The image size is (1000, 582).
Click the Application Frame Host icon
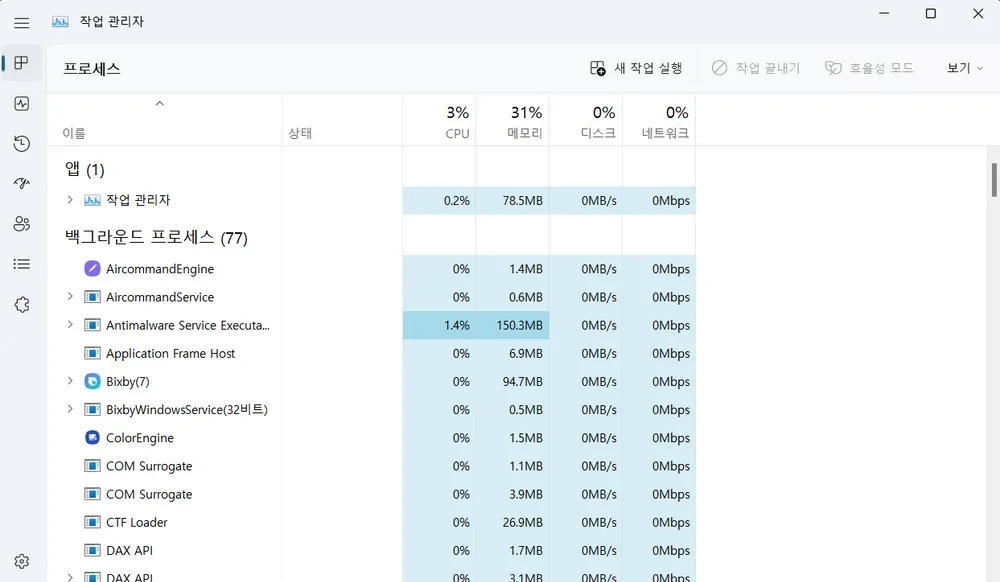coord(92,353)
